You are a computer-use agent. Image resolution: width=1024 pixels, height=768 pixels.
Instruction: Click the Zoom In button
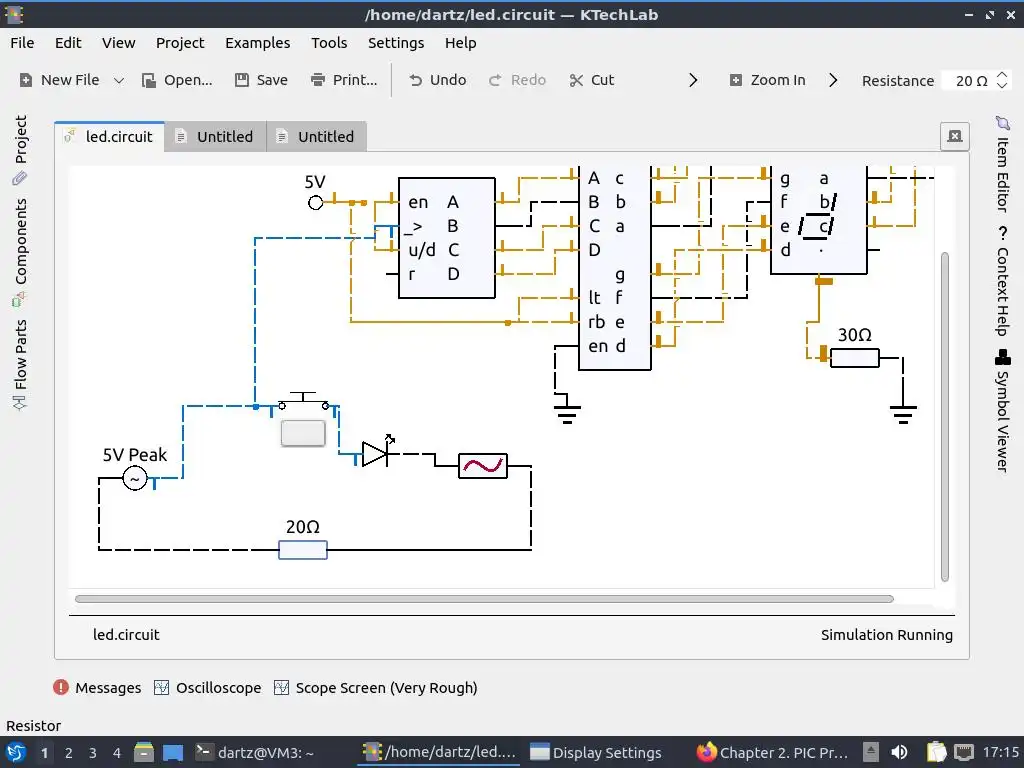[x=767, y=80]
